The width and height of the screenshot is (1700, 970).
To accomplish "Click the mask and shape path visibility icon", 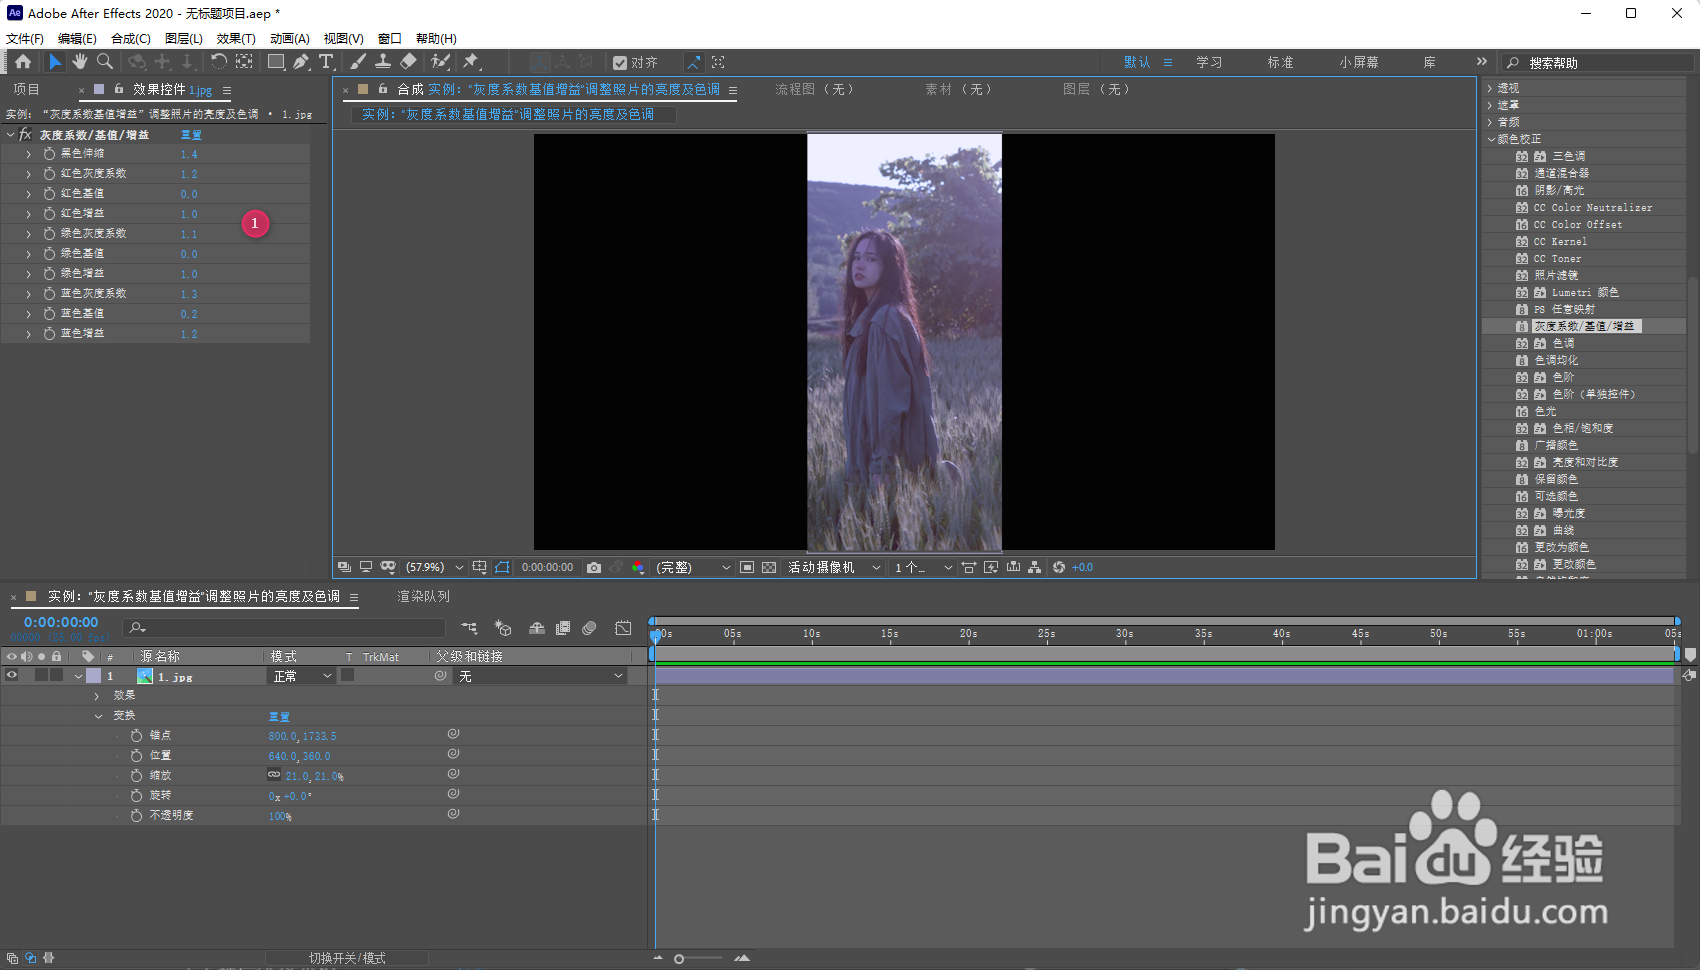I will click(502, 567).
